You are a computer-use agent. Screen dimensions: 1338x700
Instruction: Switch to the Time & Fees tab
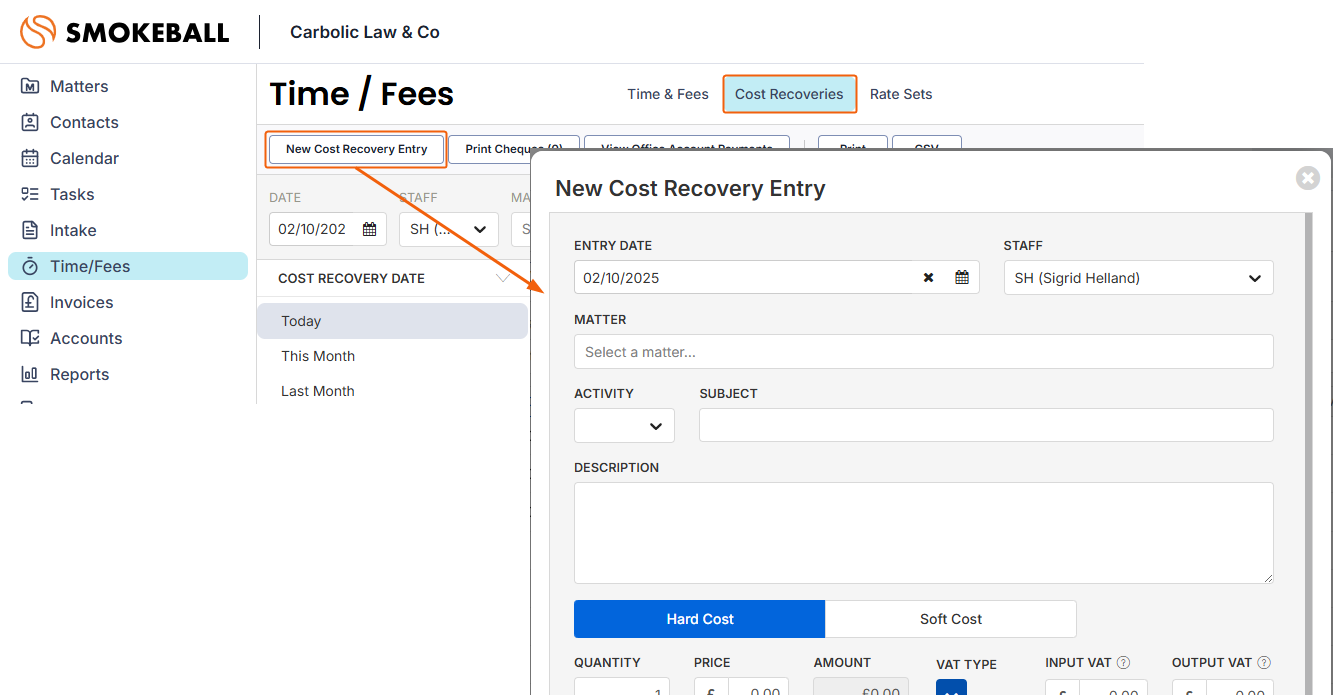[667, 94]
